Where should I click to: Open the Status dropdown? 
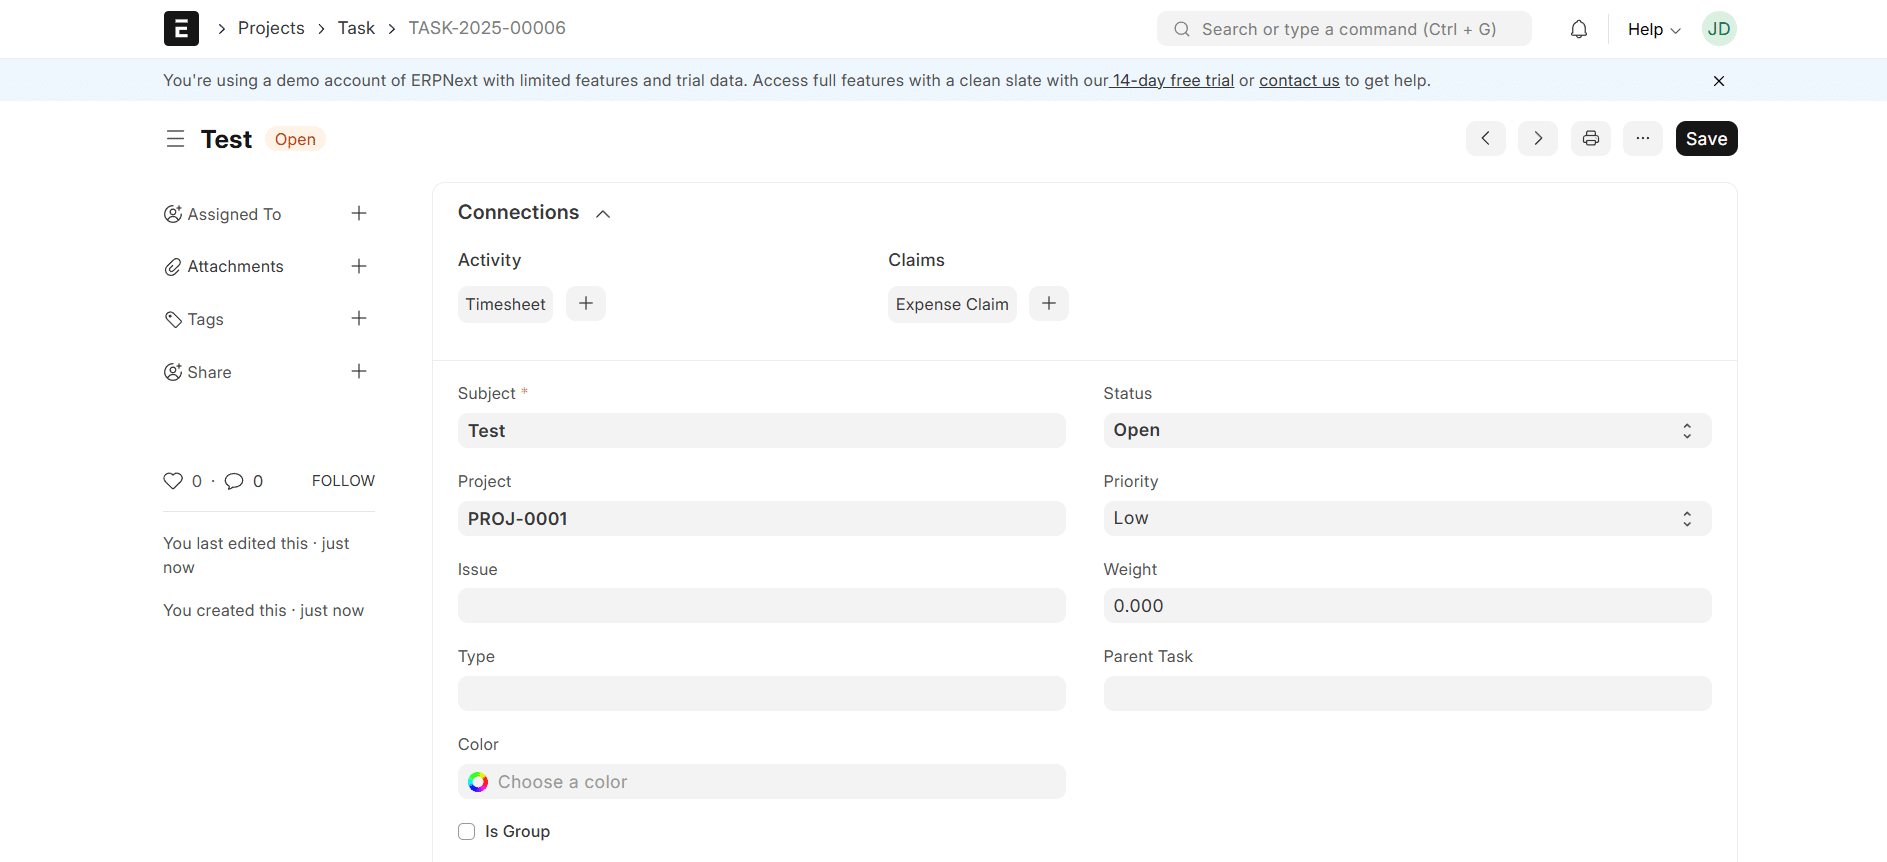(1406, 431)
